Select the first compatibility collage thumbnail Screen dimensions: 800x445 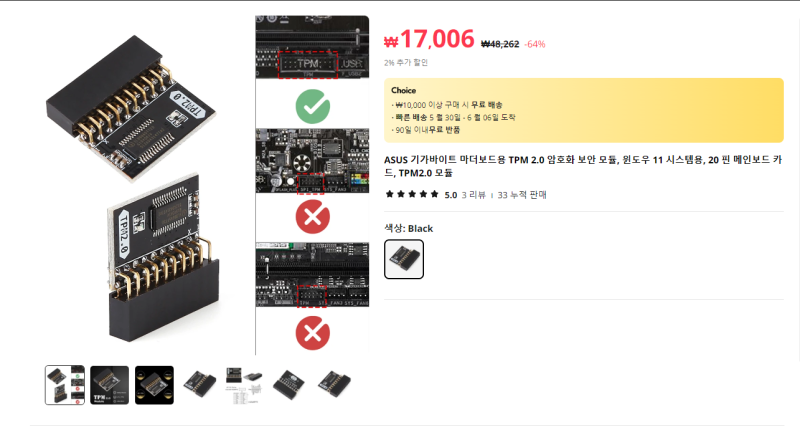(65, 385)
